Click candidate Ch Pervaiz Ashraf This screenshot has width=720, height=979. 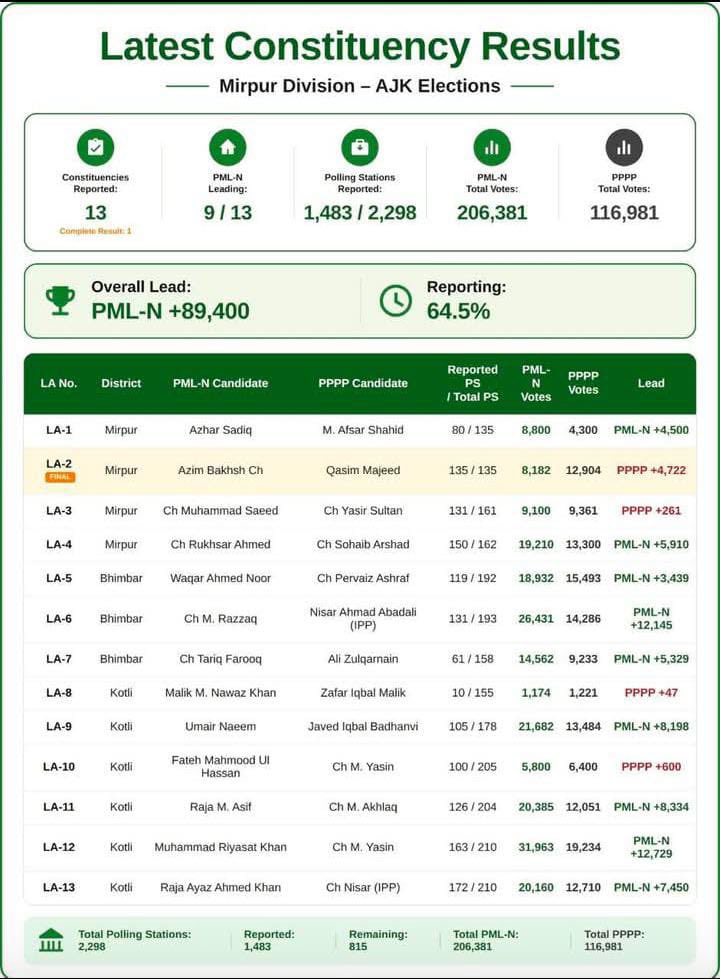tap(363, 578)
